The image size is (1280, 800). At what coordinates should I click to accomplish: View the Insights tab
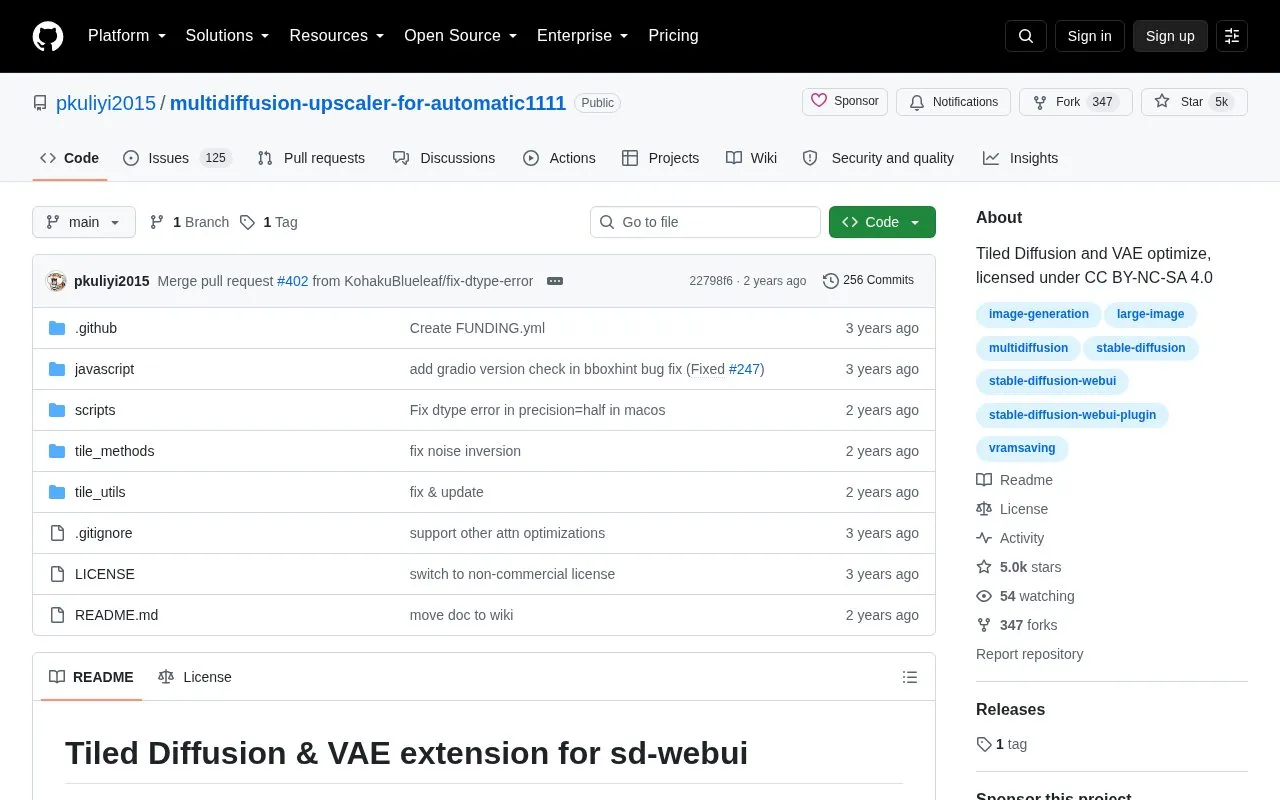(1020, 158)
